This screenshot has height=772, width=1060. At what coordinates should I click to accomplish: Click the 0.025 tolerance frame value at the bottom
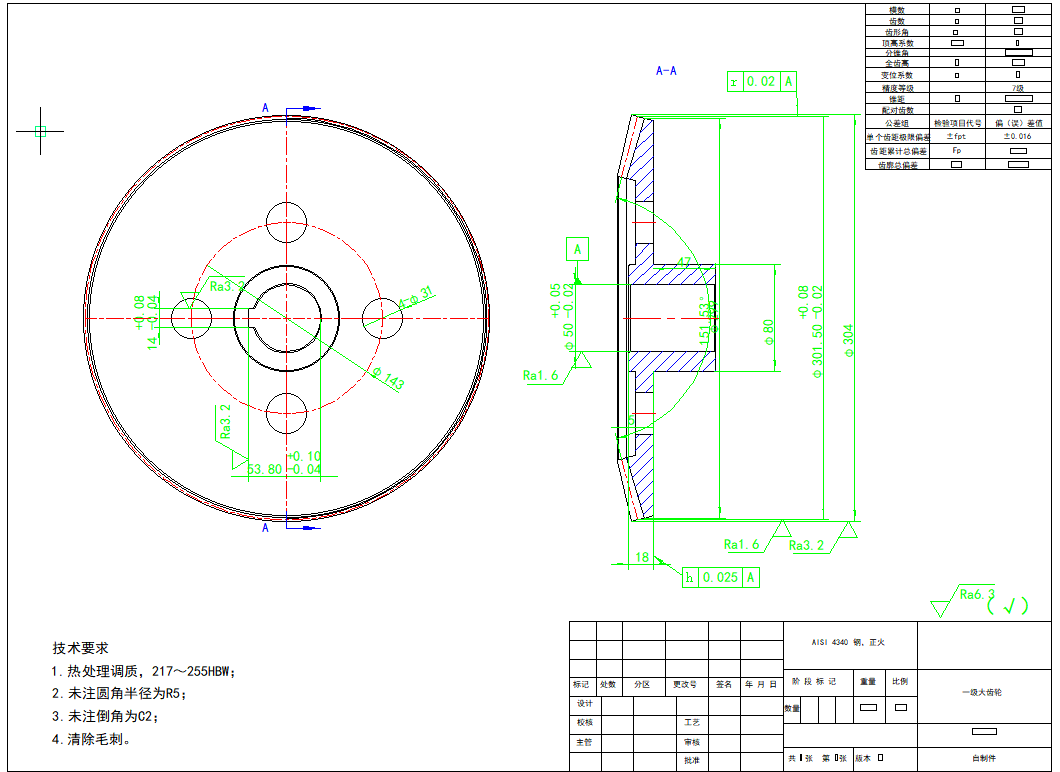pos(720,577)
